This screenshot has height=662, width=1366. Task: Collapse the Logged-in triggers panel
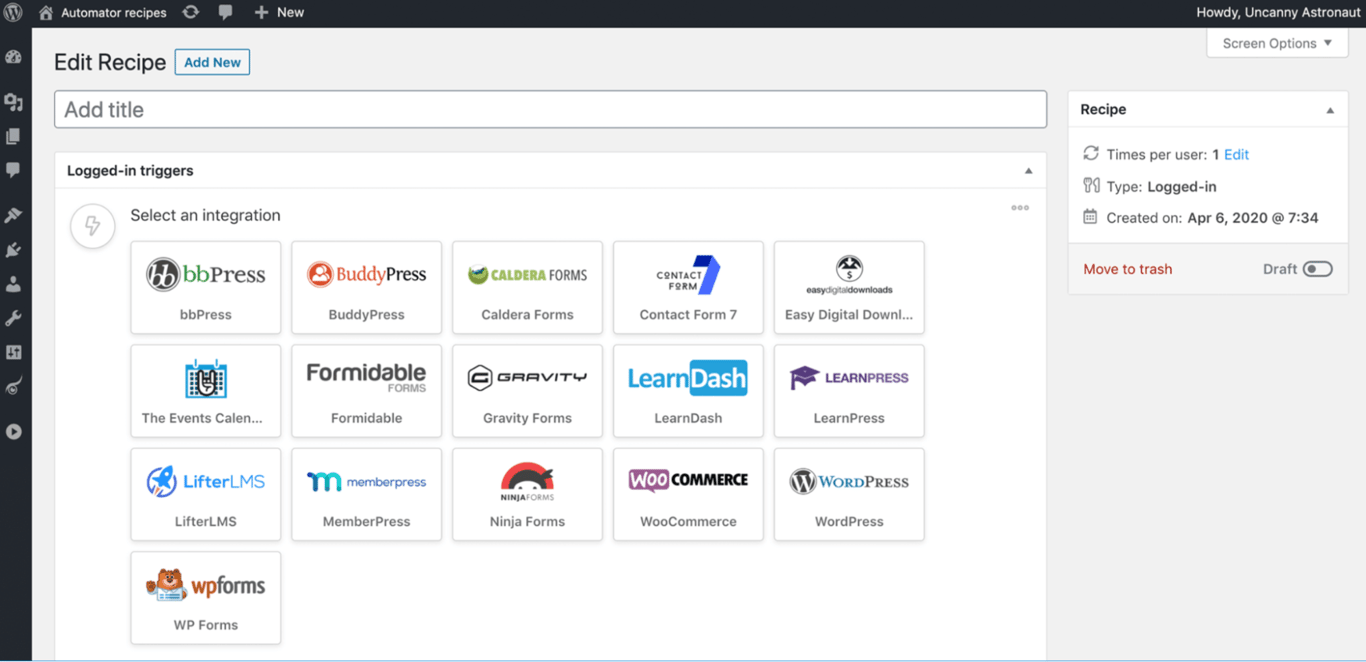tap(1028, 170)
